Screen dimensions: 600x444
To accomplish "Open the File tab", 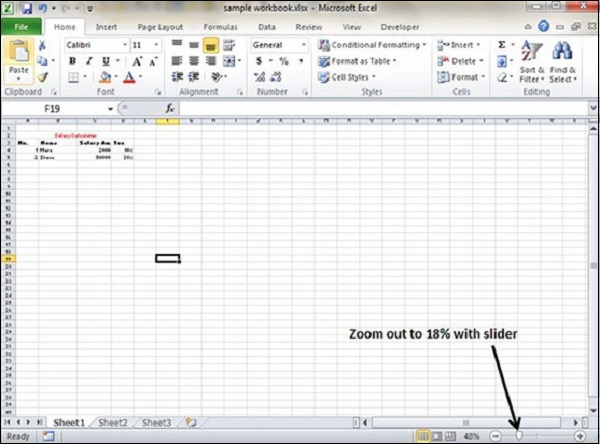I will 21,27.
